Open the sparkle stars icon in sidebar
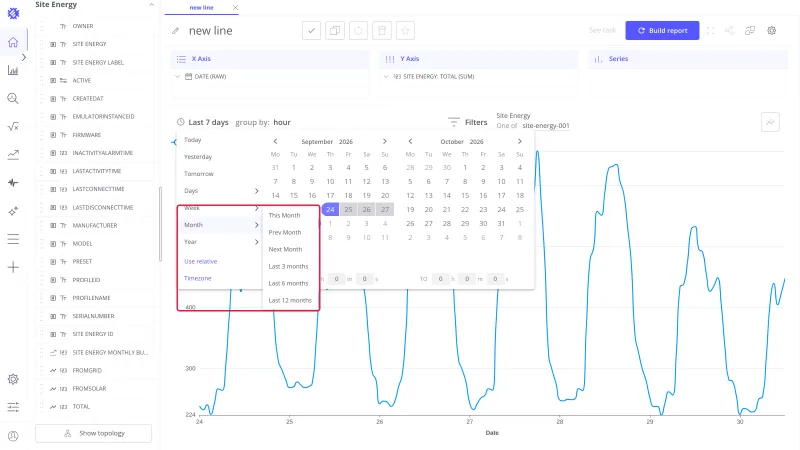 pyautogui.click(x=13, y=211)
